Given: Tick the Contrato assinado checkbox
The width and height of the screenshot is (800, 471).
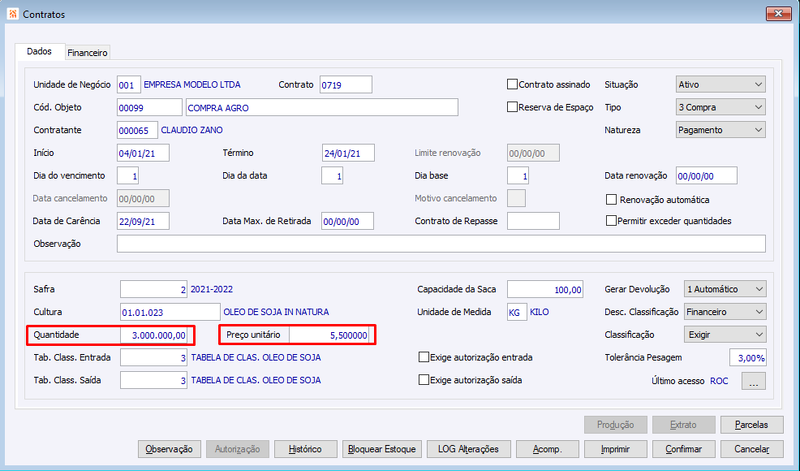Looking at the screenshot, I should [512, 84].
